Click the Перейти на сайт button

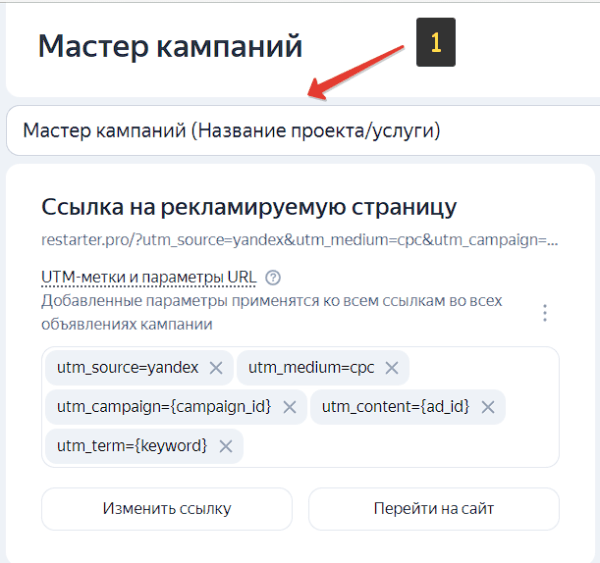pos(433,508)
